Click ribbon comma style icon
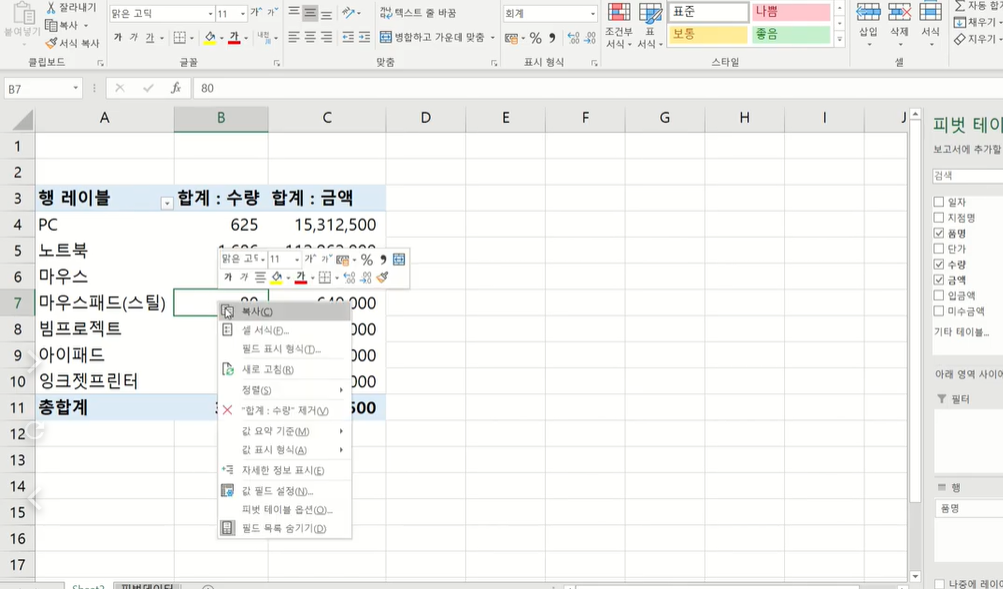 pyautogui.click(x=552, y=38)
